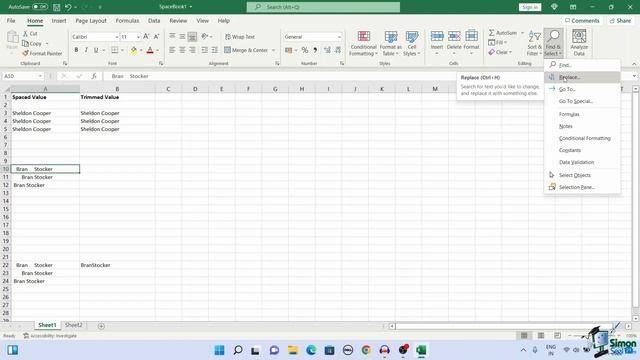This screenshot has width=640, height=360.
Task: Switch to the Page Layout tab
Action: pyautogui.click(x=91, y=20)
